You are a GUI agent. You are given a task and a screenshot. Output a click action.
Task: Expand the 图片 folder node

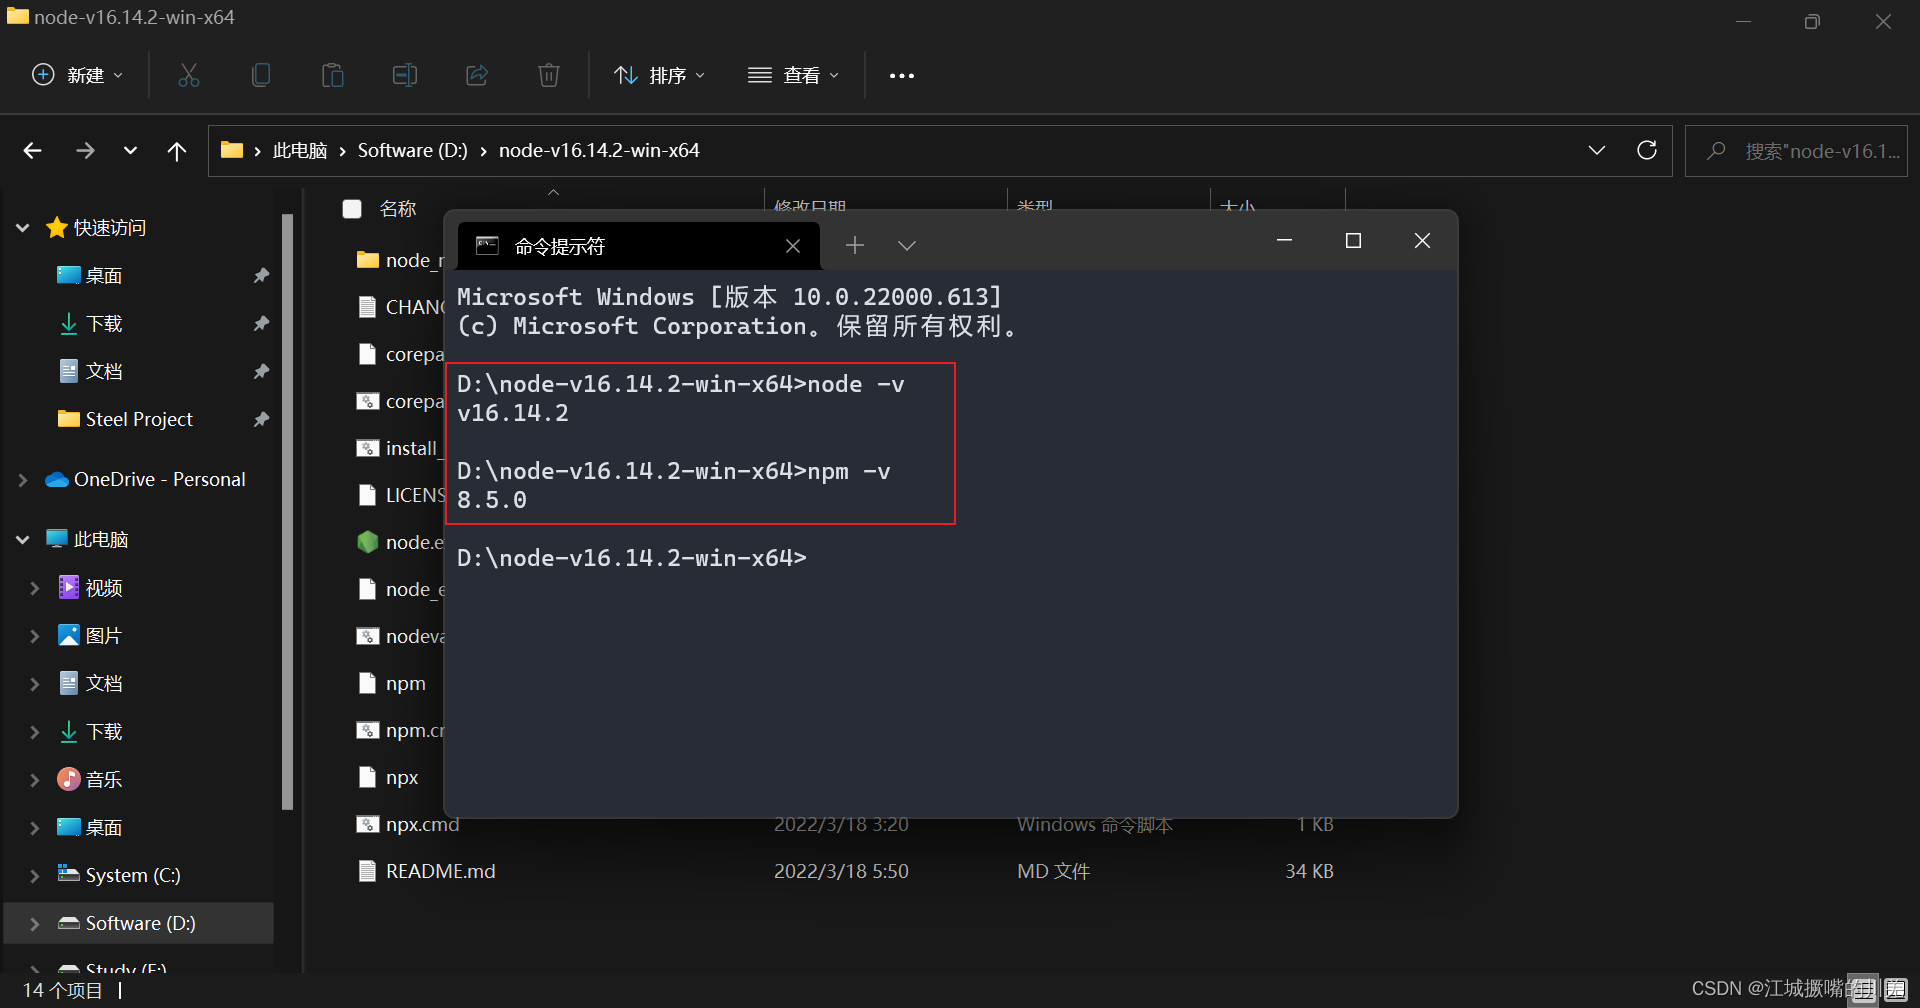pos(35,636)
